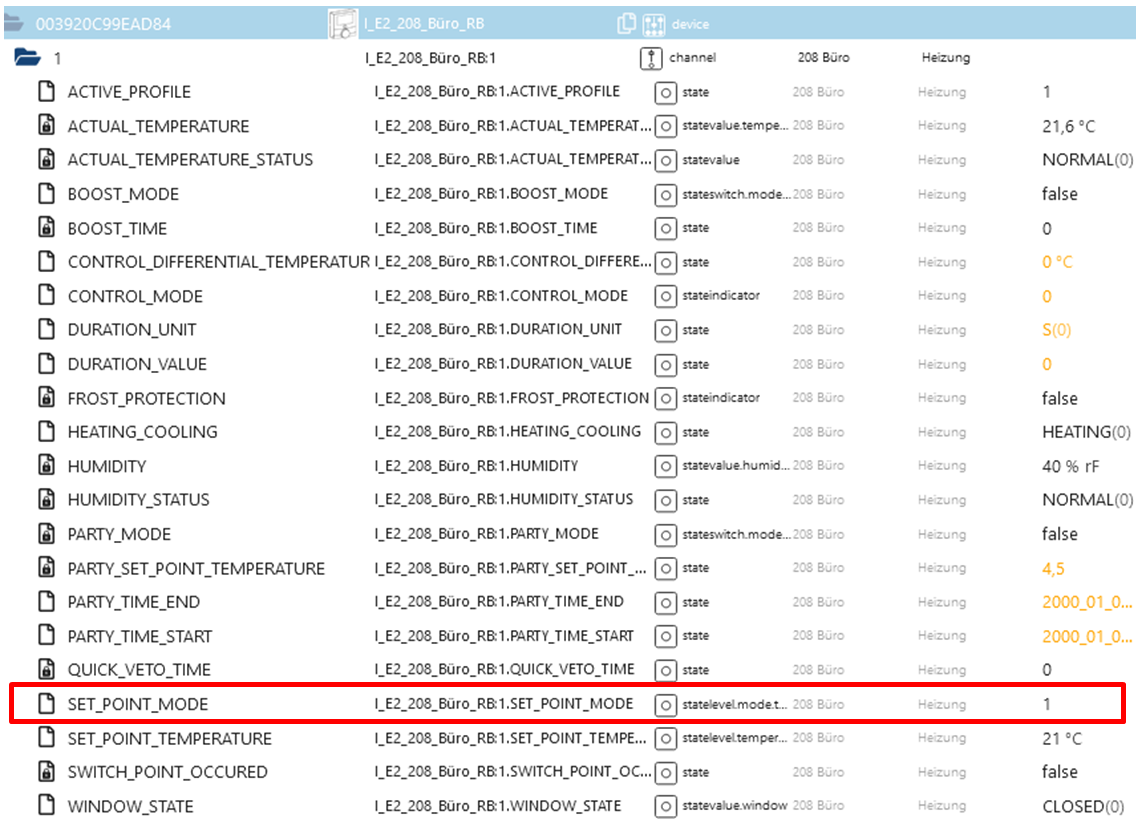Click the locked file icon of ACTUAL_TEMPERATURE
This screenshot has height=824, width=1136.
click(x=46, y=125)
